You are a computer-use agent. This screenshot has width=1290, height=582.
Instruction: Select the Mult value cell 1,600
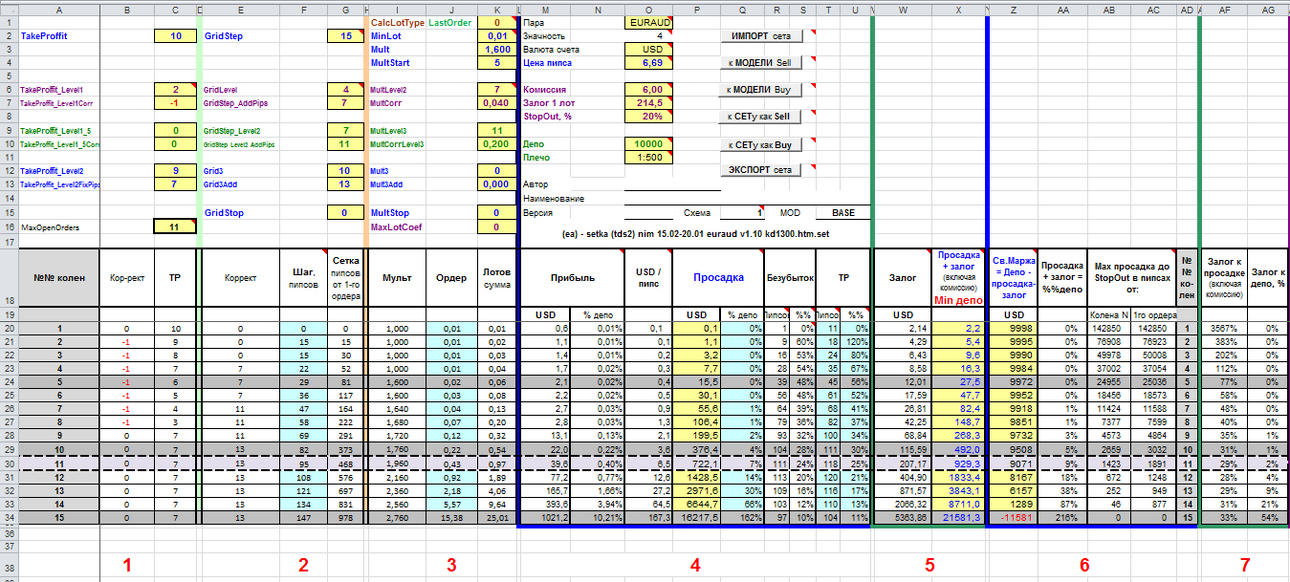497,49
